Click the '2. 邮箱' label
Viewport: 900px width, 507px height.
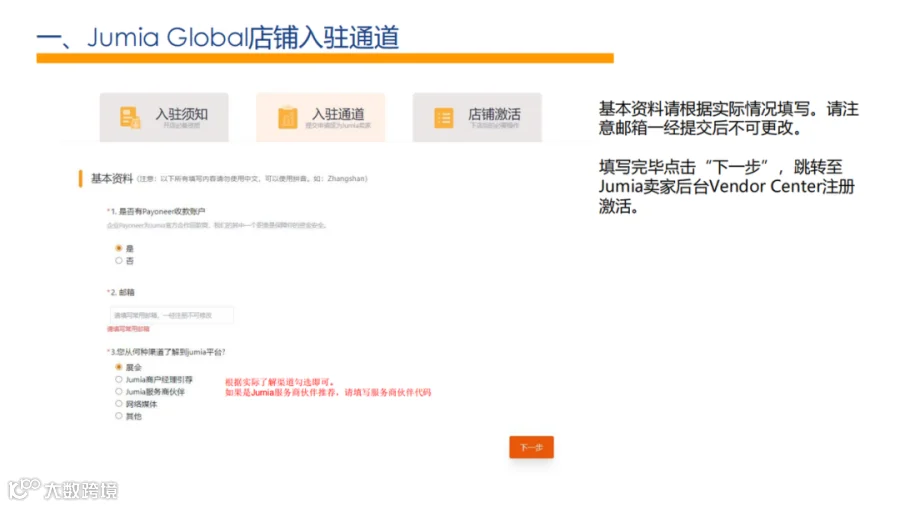121,292
